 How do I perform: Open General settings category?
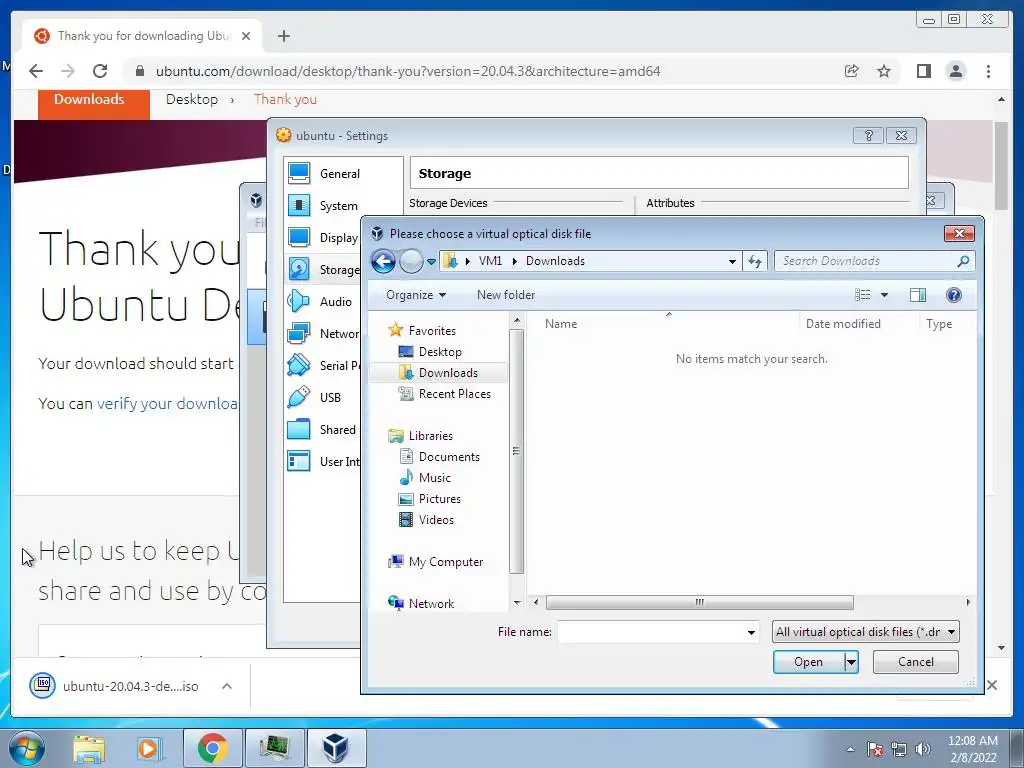[x=339, y=174]
